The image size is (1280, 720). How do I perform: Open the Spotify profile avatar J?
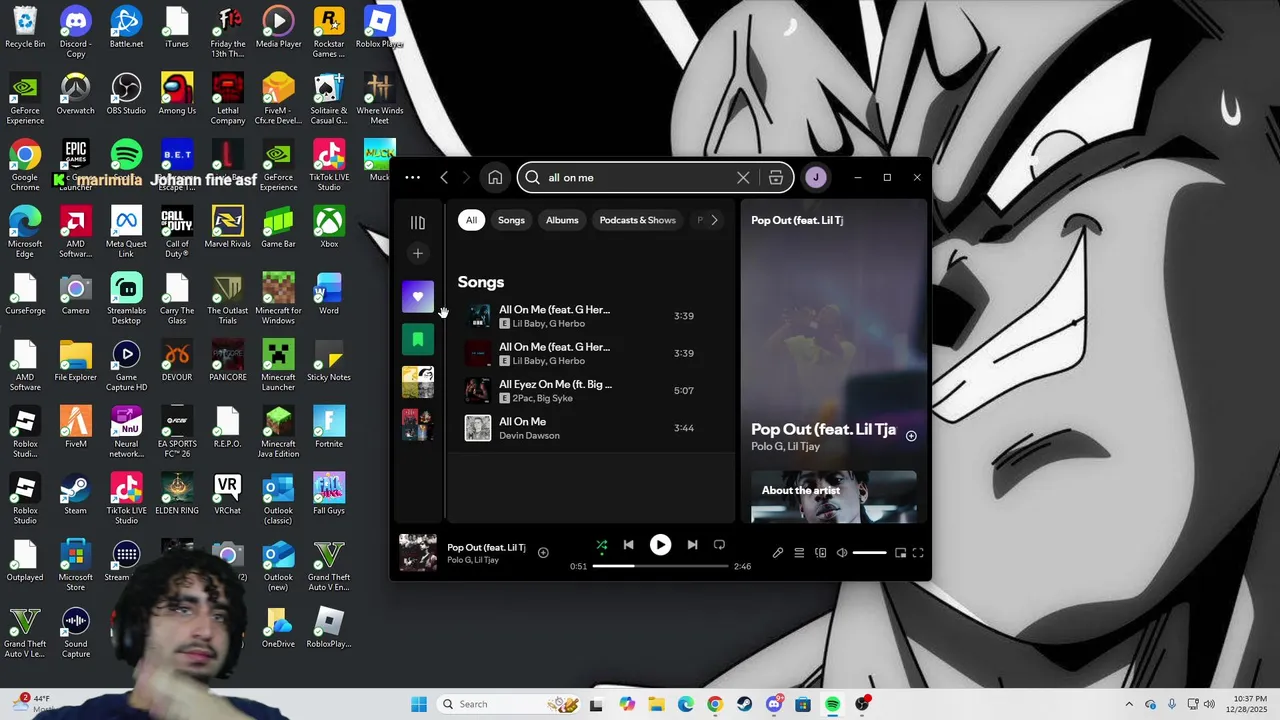pyautogui.click(x=816, y=178)
